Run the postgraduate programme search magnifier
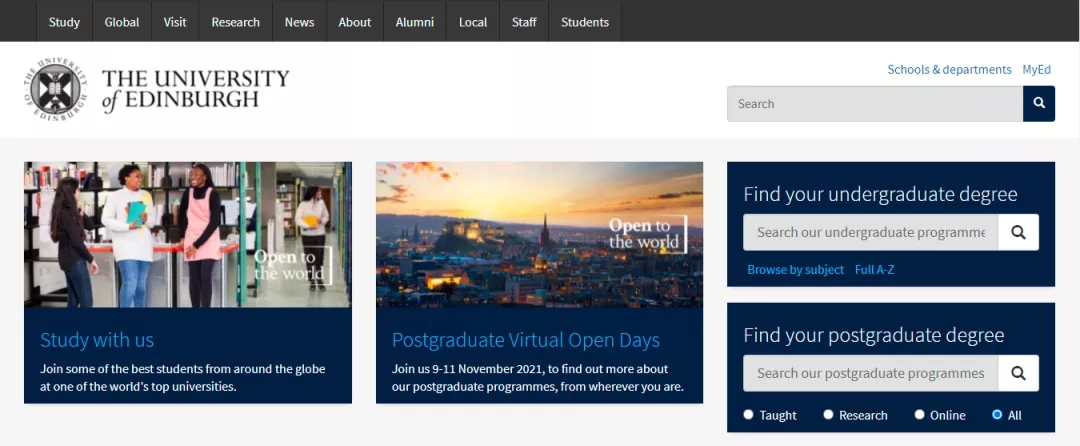The width and height of the screenshot is (1080, 446). [1019, 373]
